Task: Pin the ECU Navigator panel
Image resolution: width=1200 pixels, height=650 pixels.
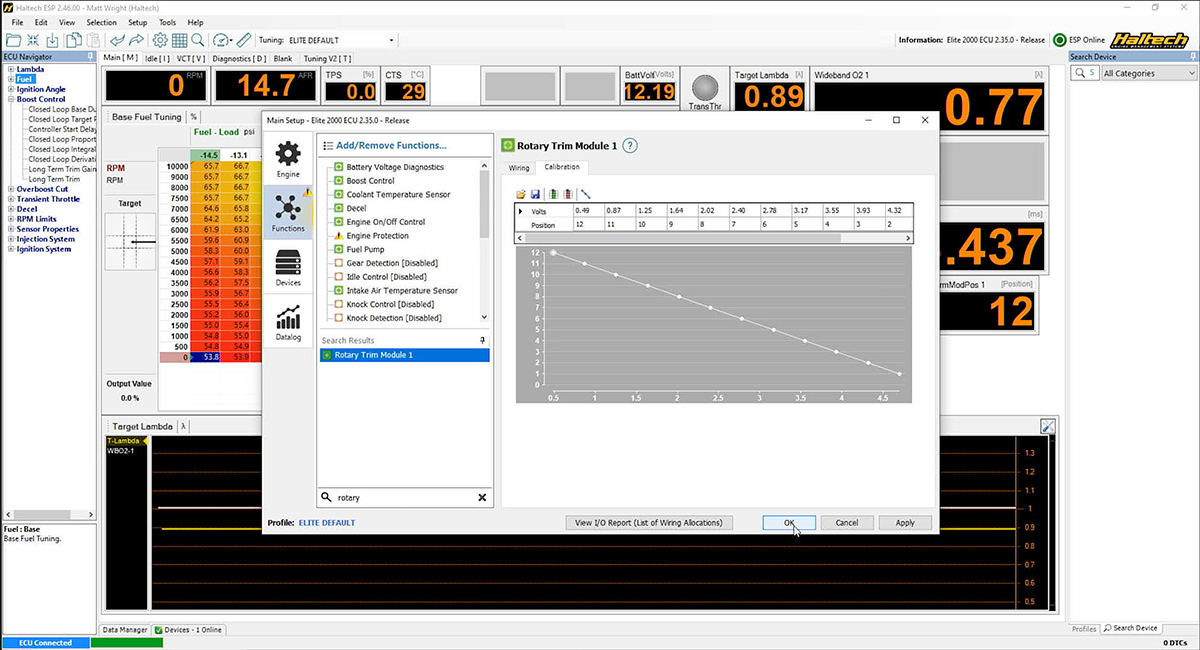Action: click(x=91, y=57)
